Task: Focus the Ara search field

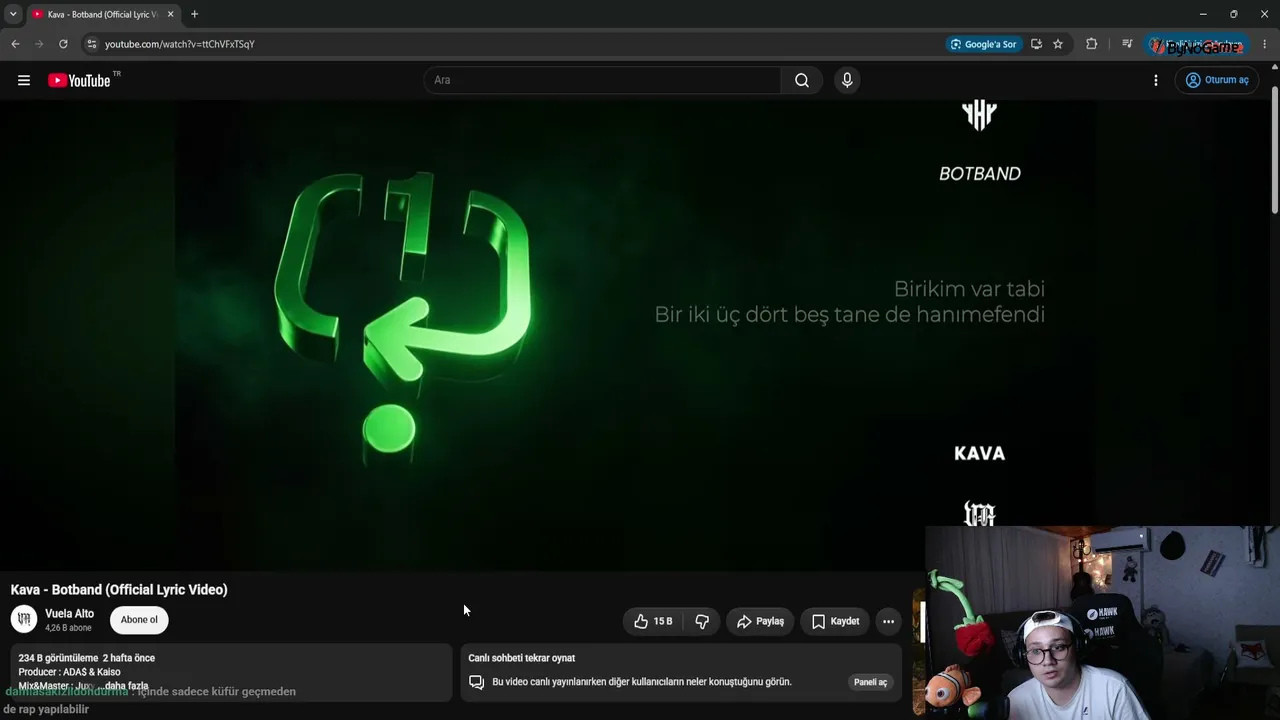Action: pyautogui.click(x=603, y=80)
